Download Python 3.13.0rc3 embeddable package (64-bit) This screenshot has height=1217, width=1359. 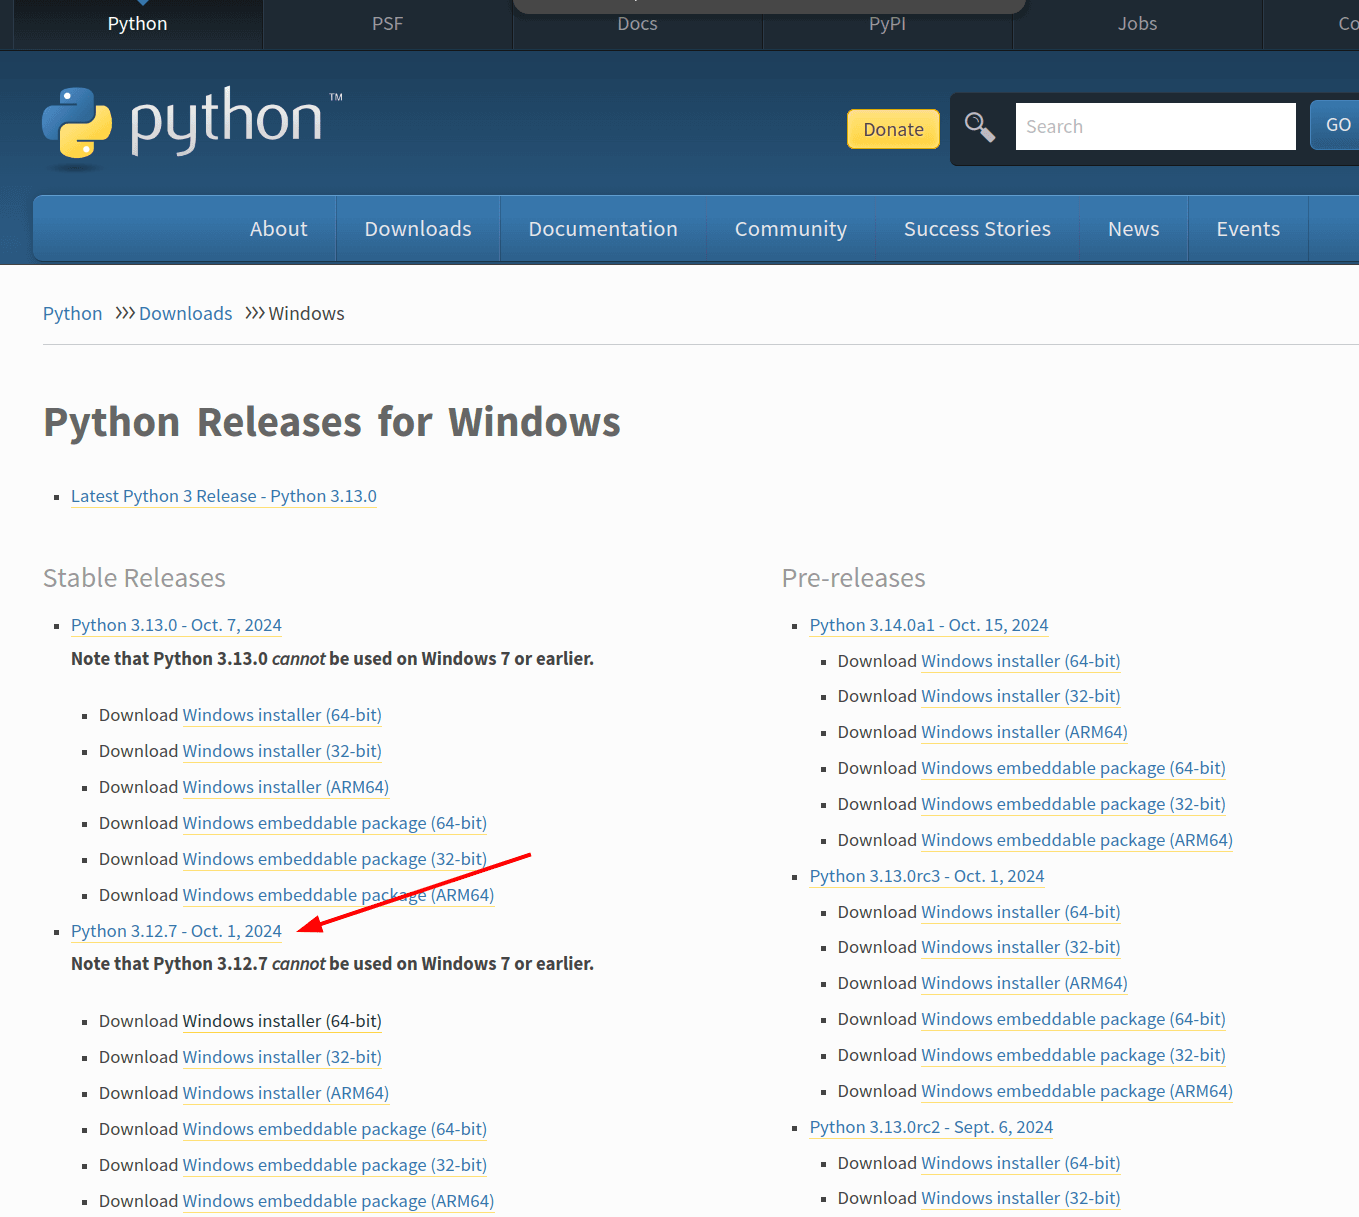point(1074,1019)
